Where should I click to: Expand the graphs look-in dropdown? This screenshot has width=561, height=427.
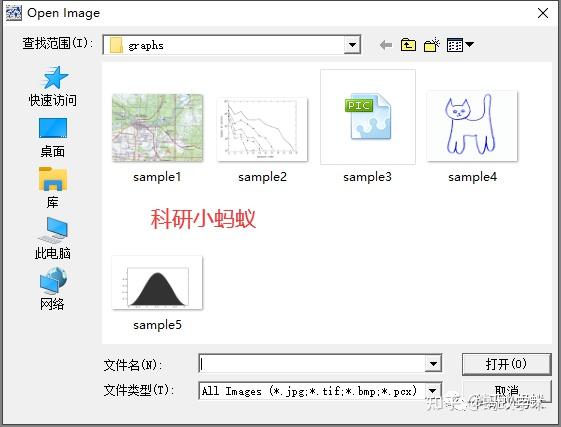pos(352,45)
